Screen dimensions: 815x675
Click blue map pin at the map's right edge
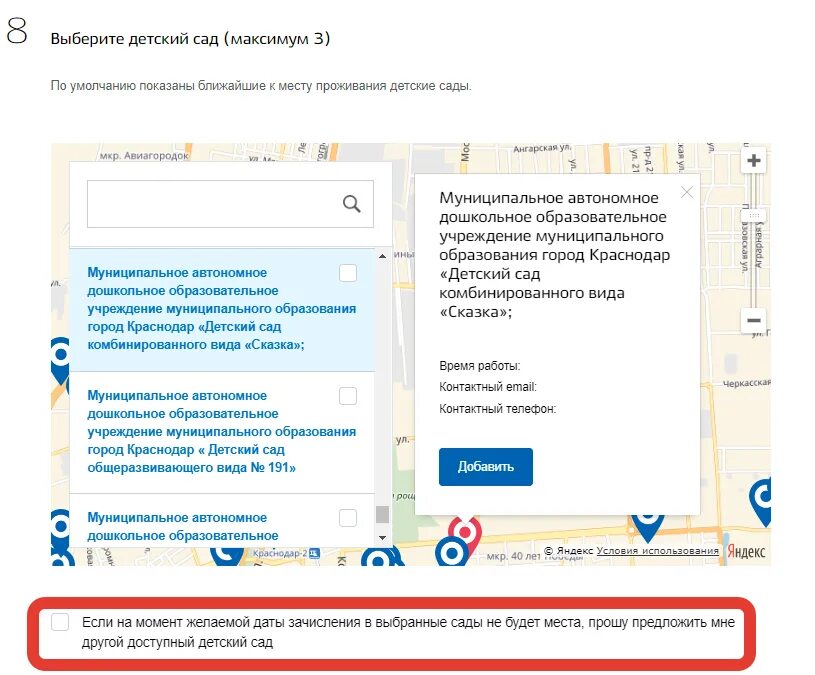point(761,501)
